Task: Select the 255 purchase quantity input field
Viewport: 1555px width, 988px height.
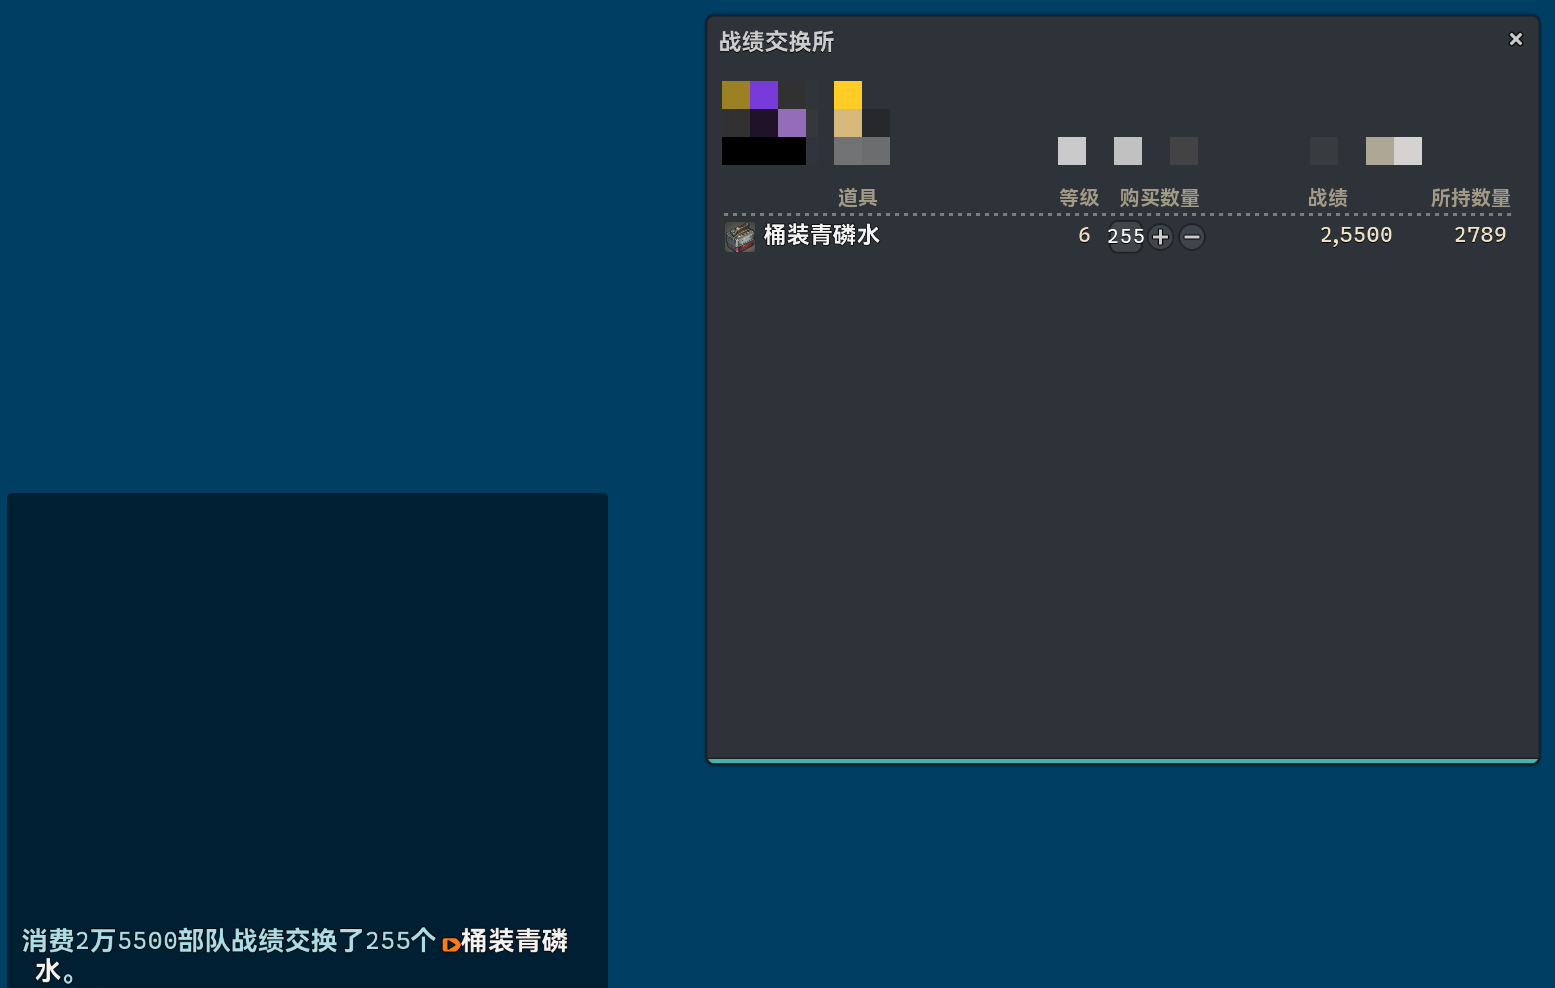Action: [1125, 237]
